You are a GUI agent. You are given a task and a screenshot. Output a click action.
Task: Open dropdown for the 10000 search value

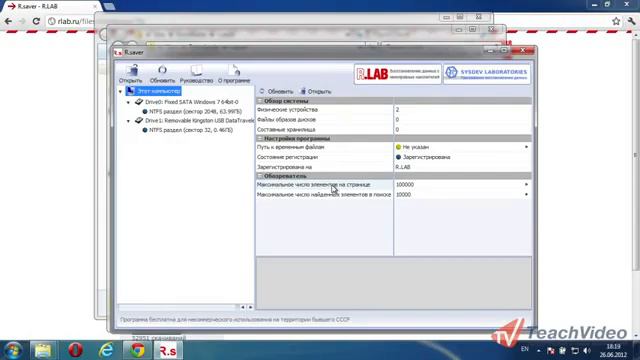526,195
